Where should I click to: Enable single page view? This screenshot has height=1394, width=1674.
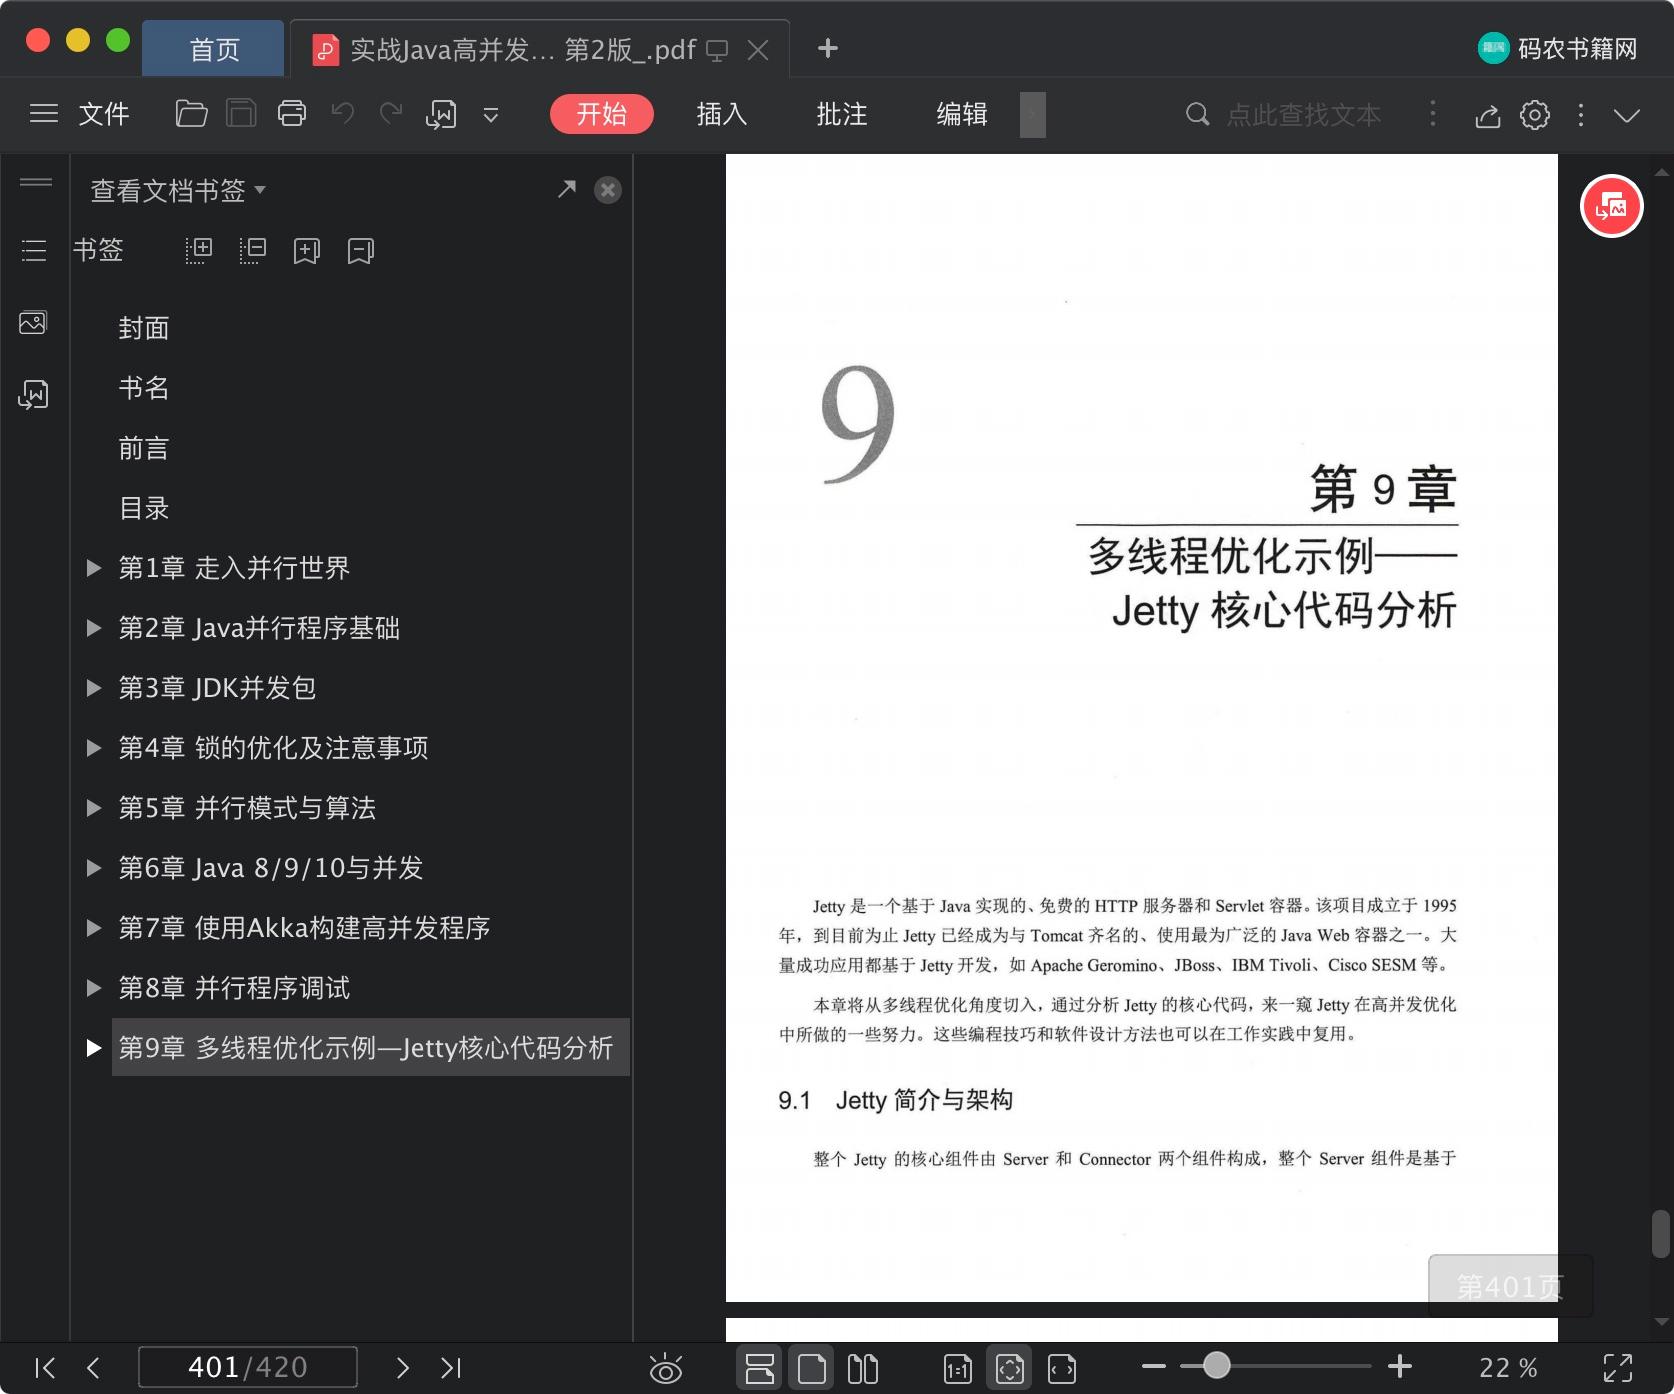click(x=812, y=1368)
